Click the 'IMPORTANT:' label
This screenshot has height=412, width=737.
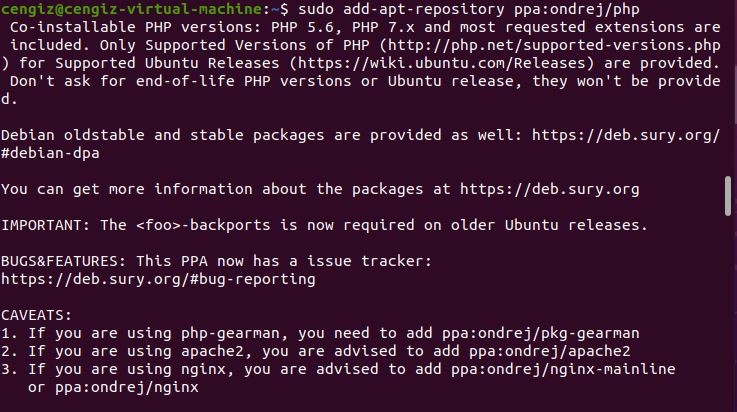coord(46,225)
